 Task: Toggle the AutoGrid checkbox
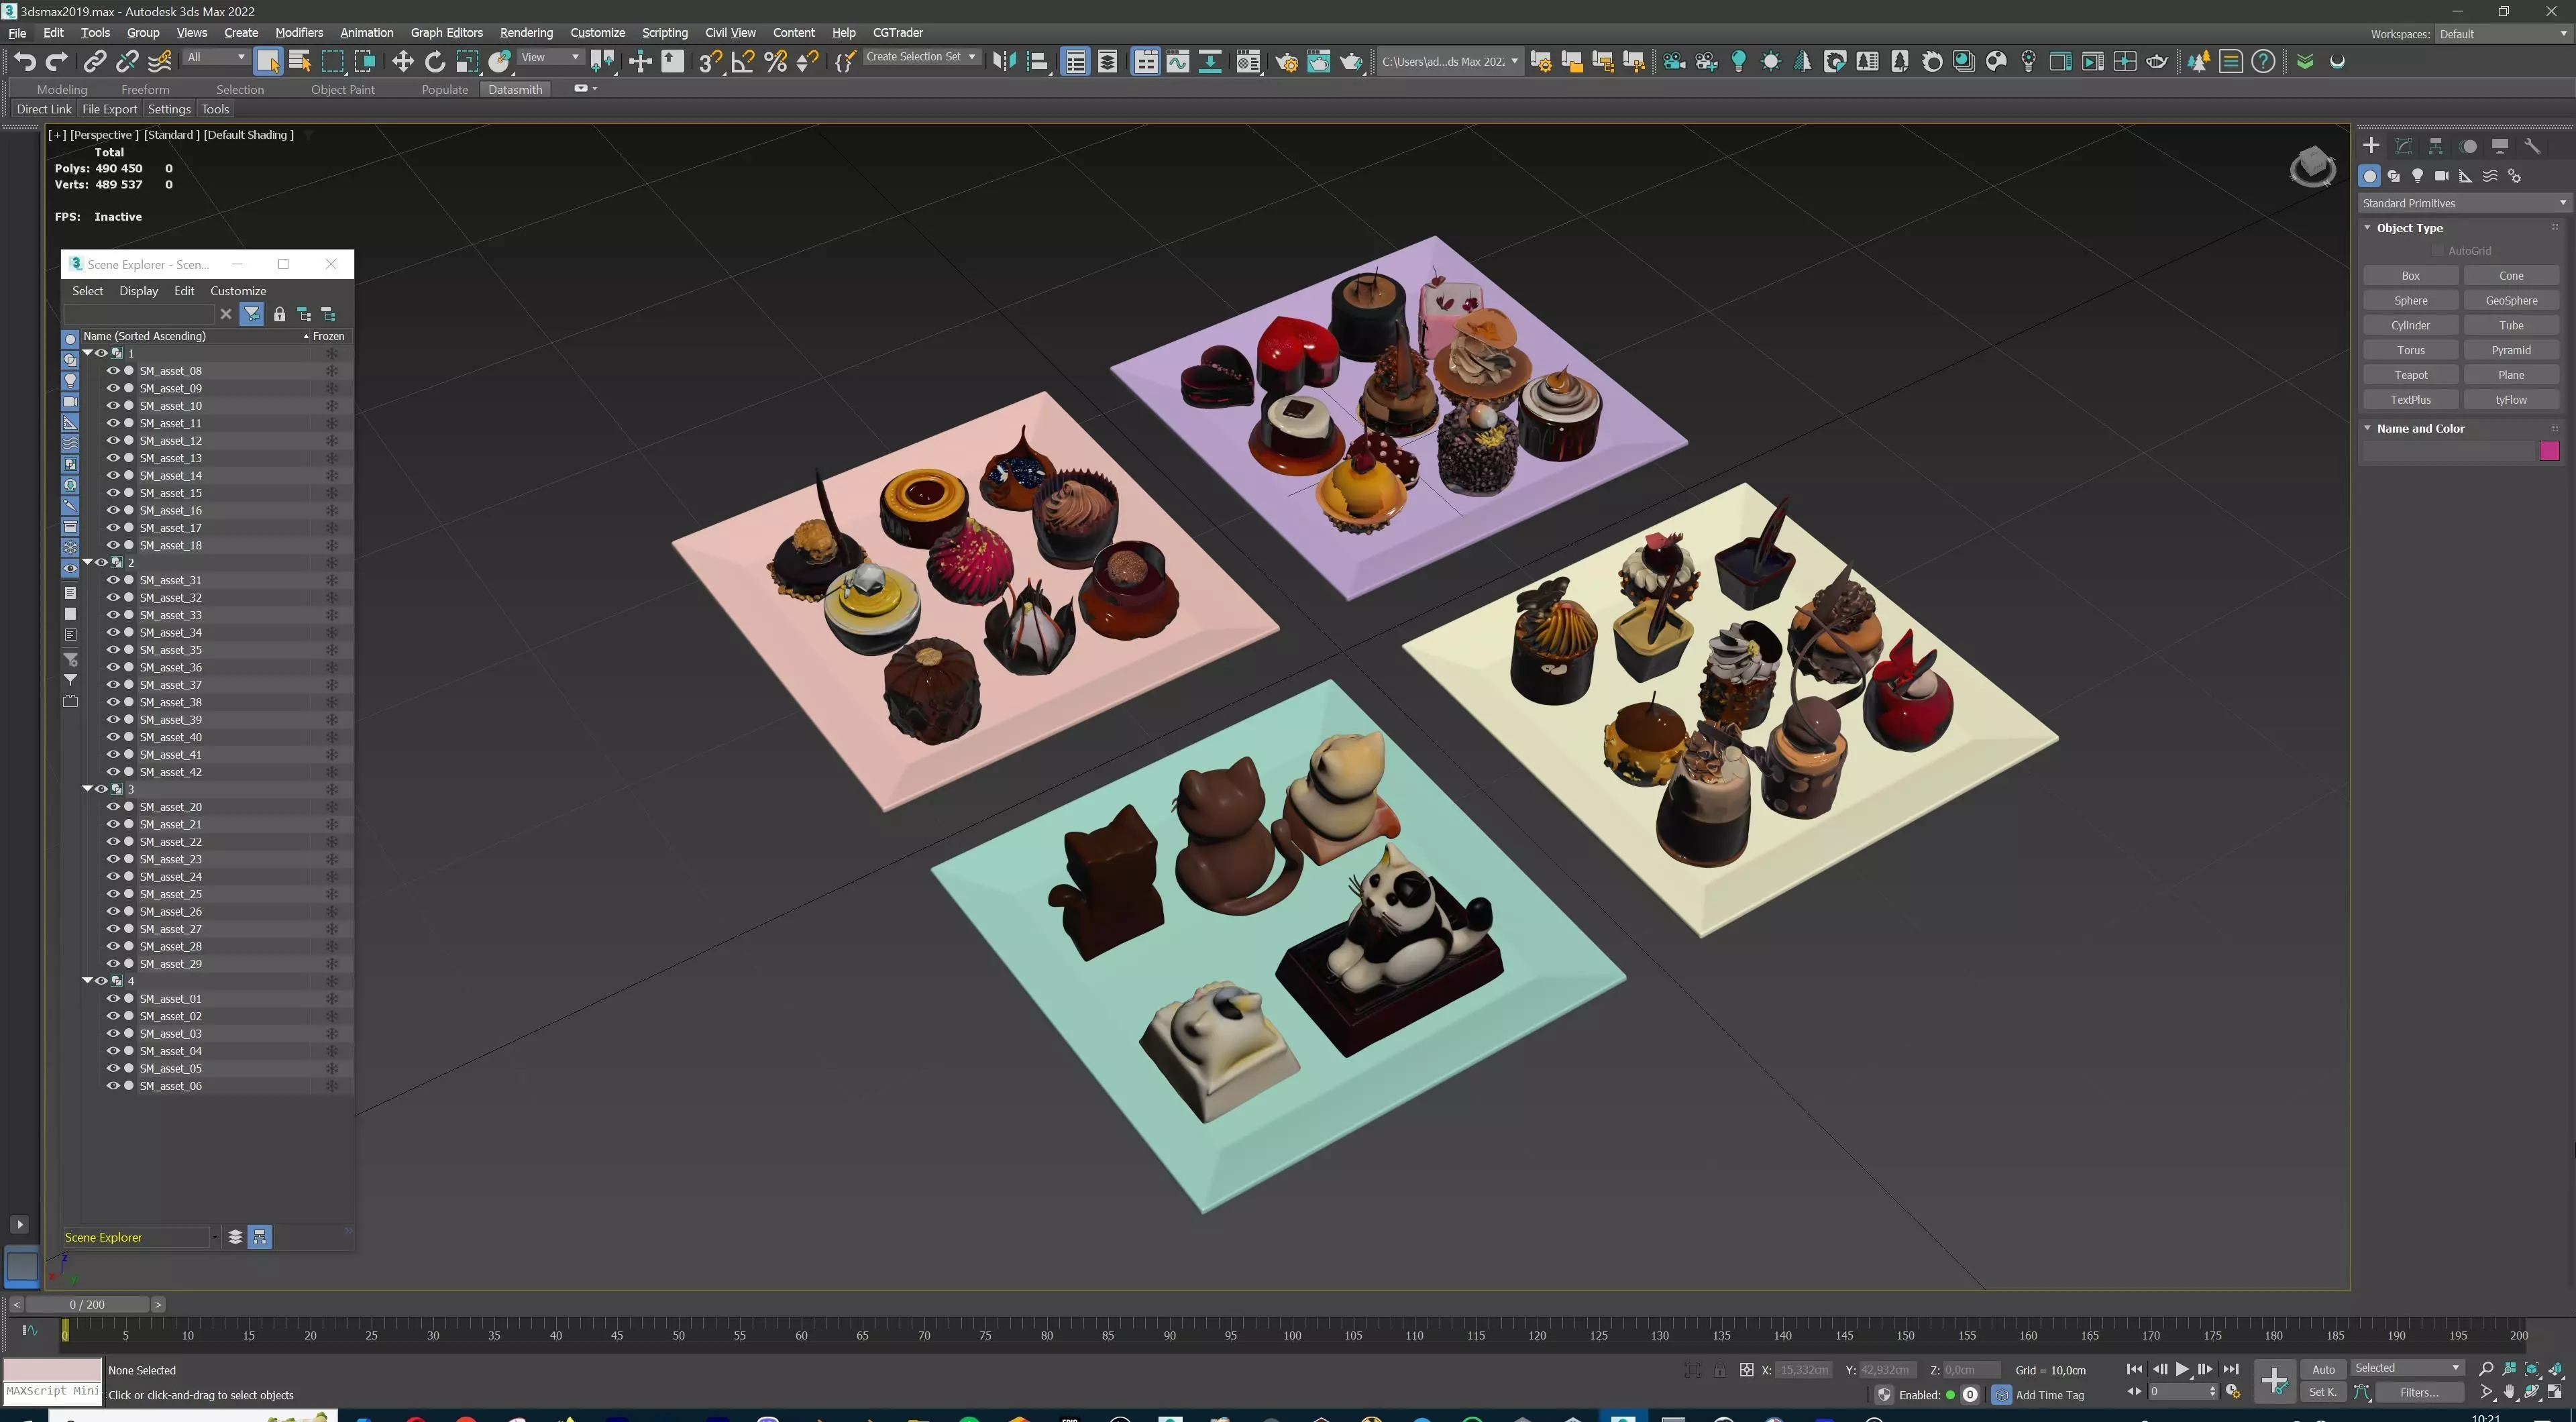click(x=2438, y=251)
